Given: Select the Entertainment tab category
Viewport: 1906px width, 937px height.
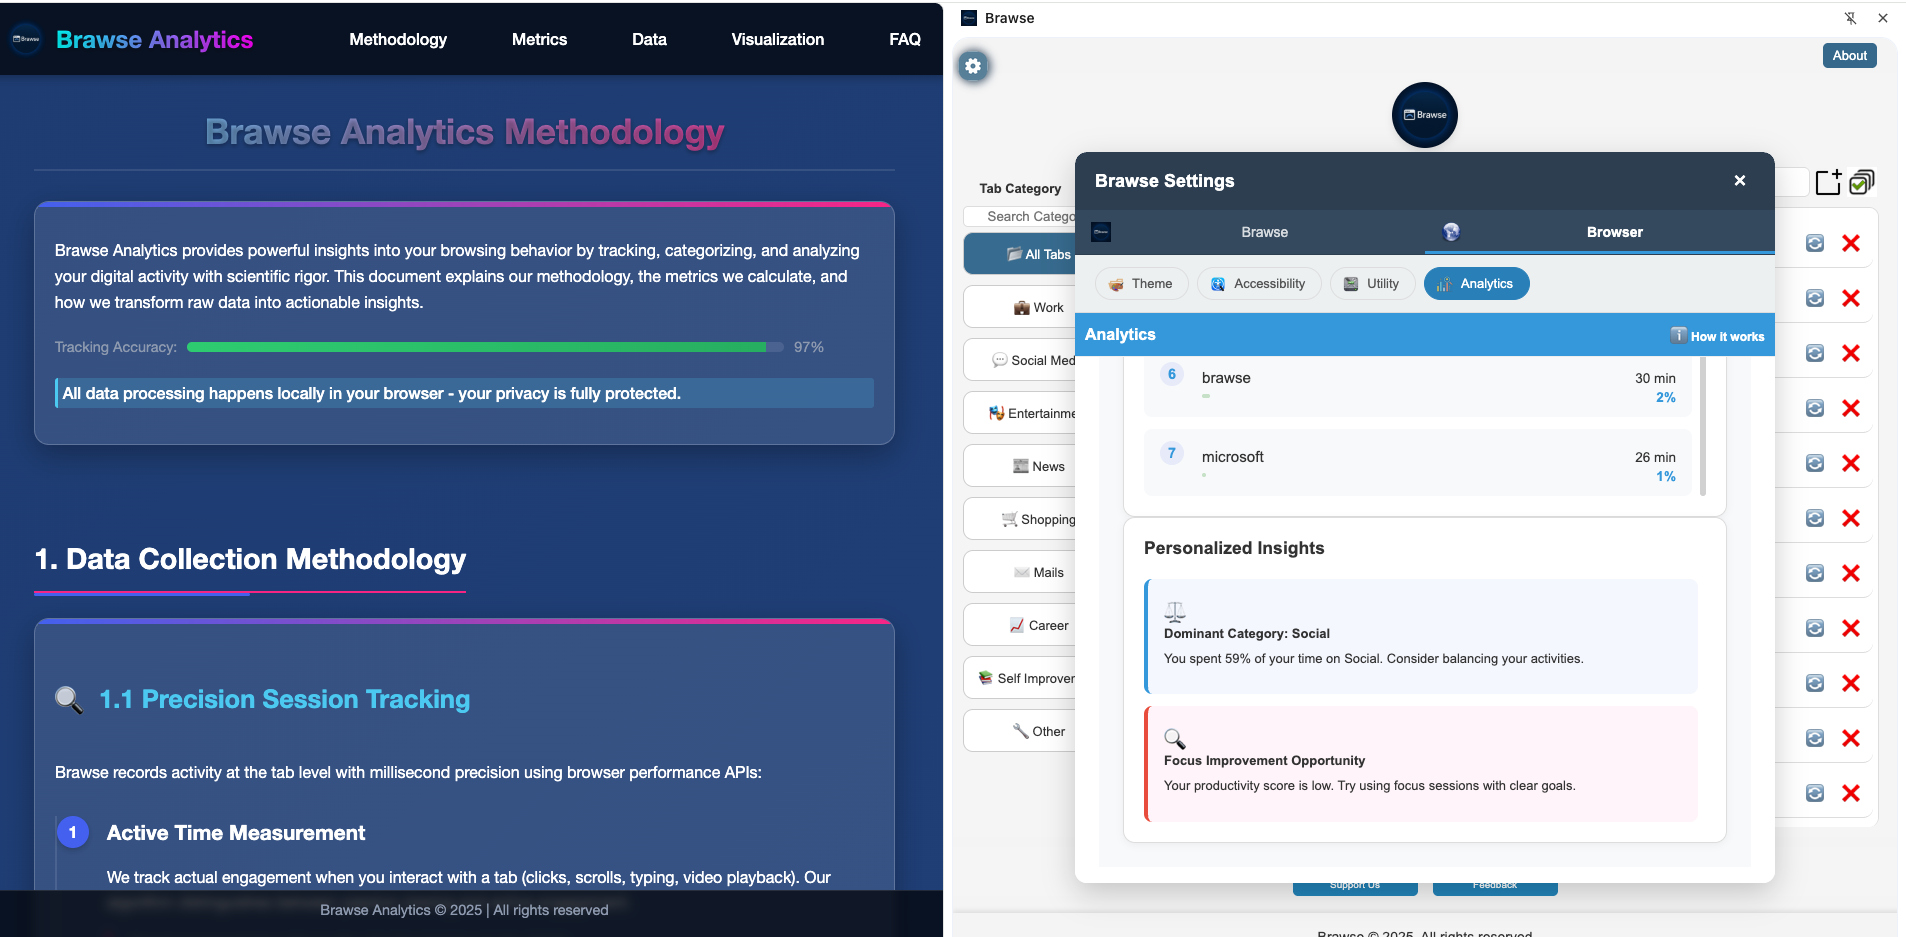Looking at the screenshot, I should pyautogui.click(x=1020, y=413).
